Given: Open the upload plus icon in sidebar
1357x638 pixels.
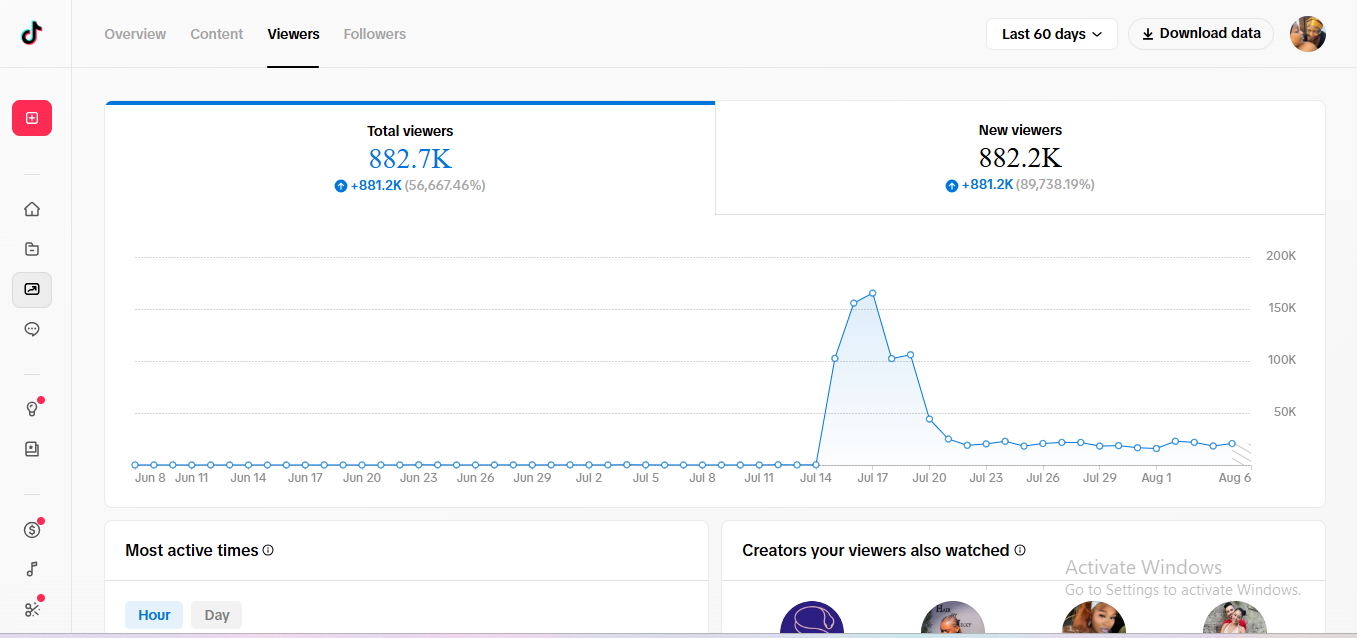Looking at the screenshot, I should 32,118.
